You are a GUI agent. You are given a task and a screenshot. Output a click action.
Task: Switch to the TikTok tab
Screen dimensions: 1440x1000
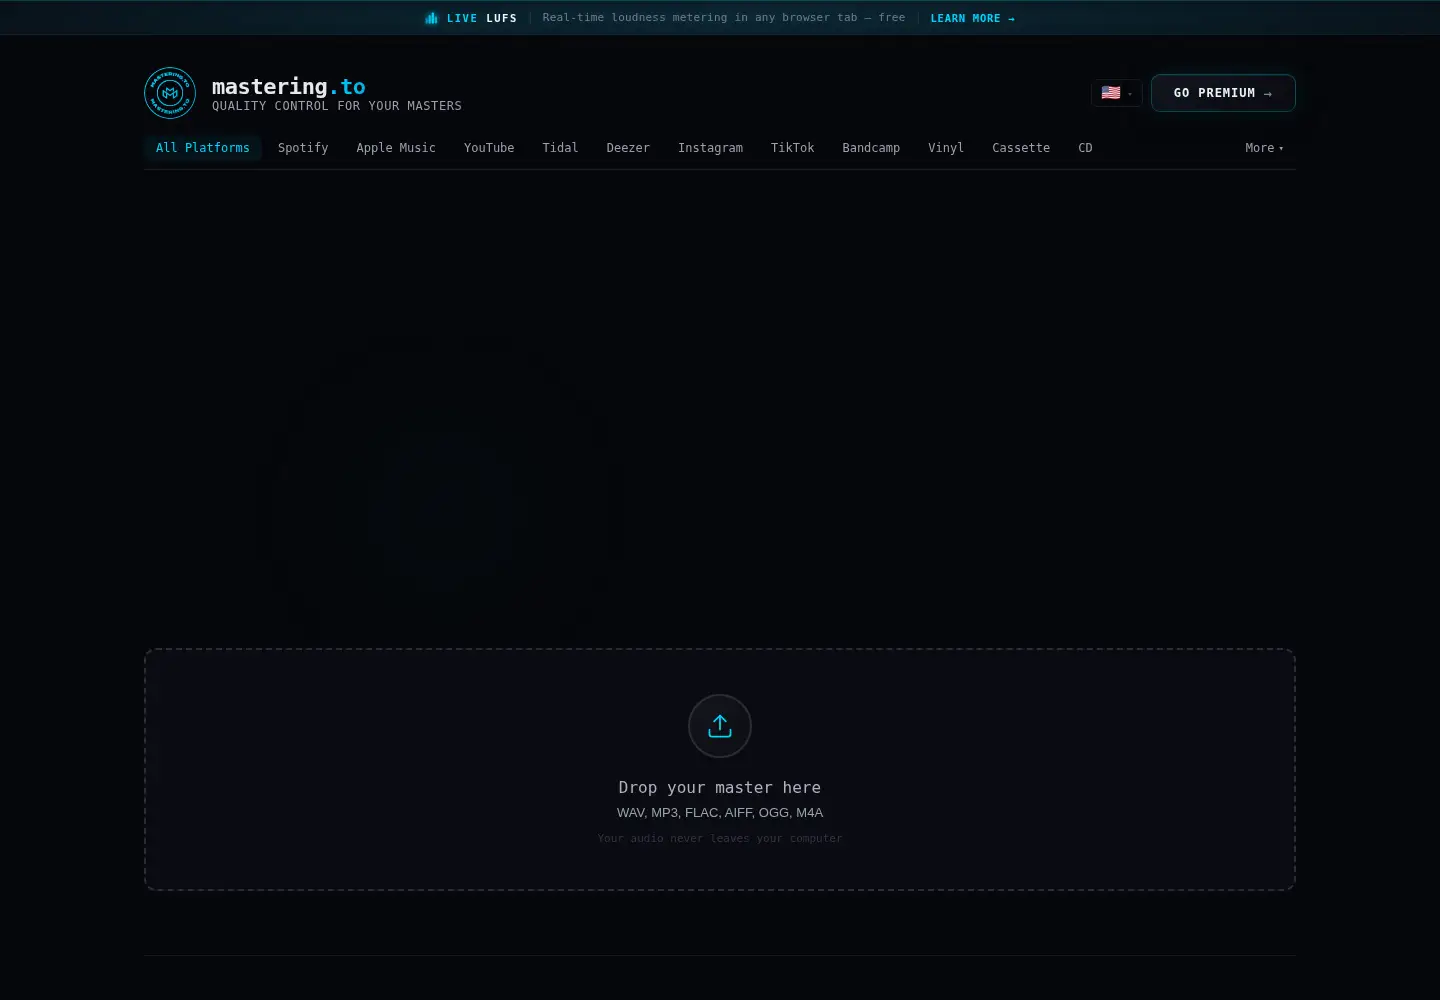pos(792,148)
